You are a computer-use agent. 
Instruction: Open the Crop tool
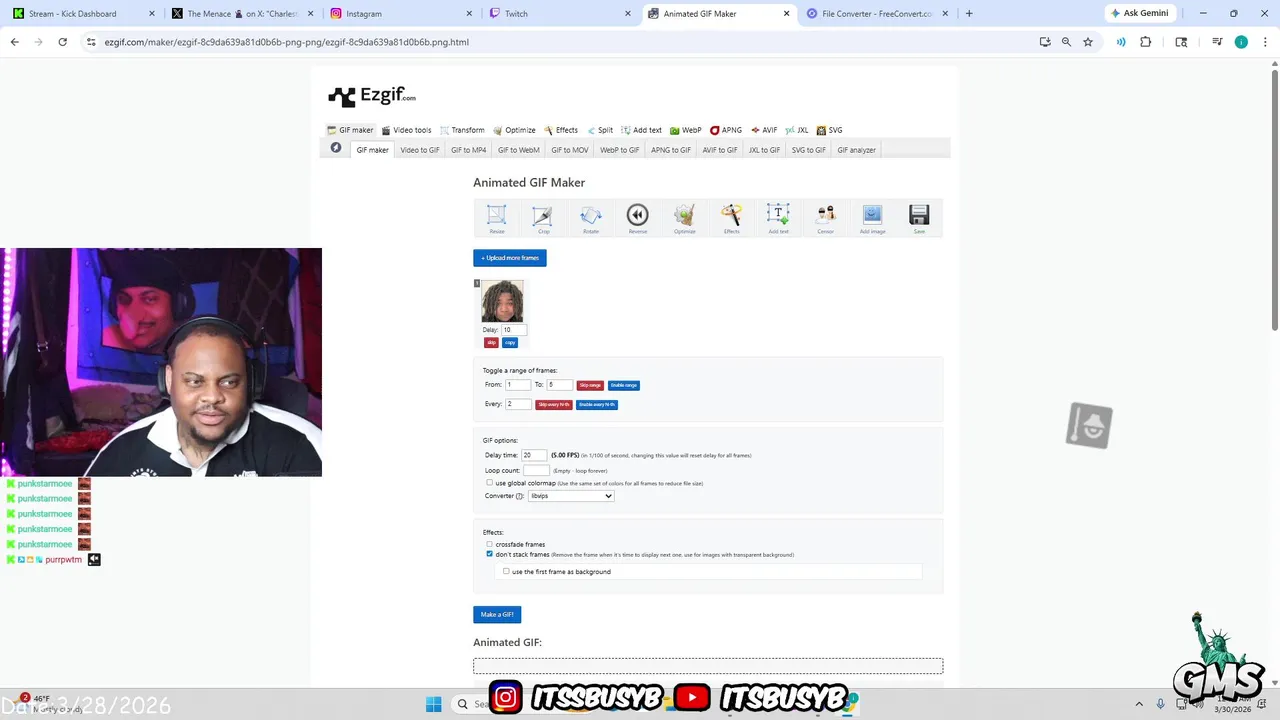coord(543,219)
